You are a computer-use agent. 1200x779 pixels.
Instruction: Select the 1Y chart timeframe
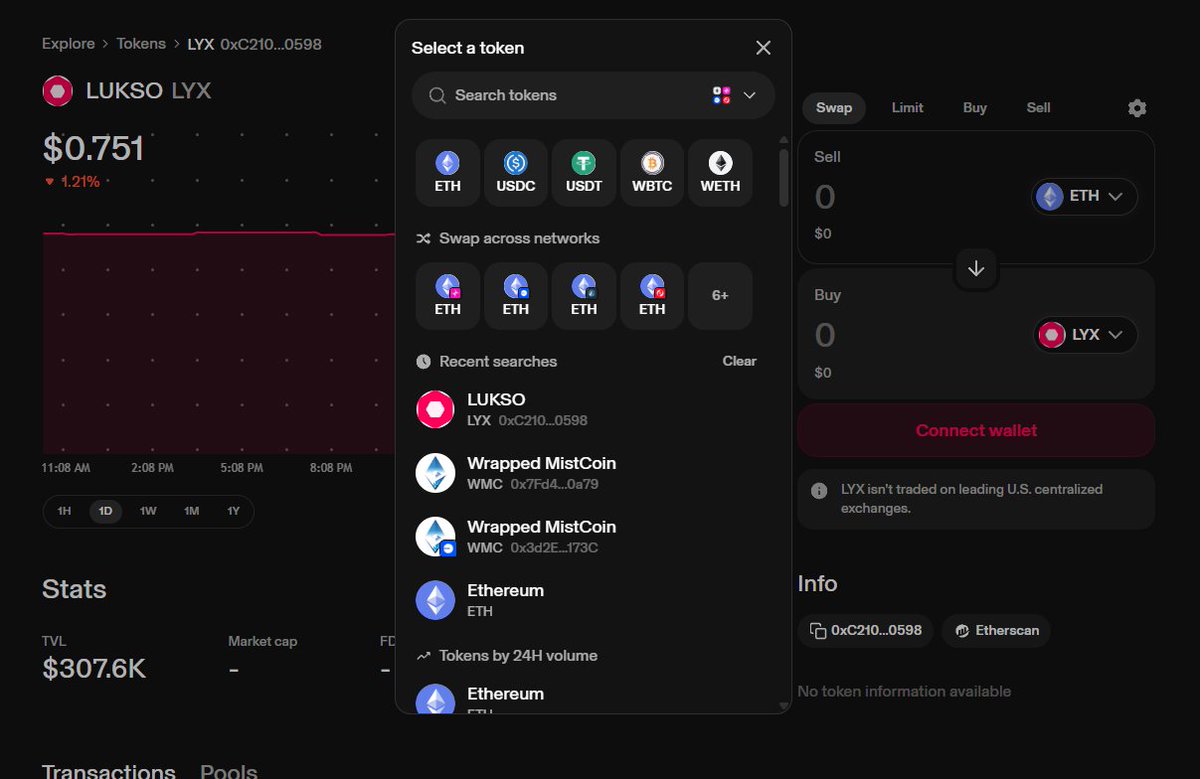pos(233,511)
